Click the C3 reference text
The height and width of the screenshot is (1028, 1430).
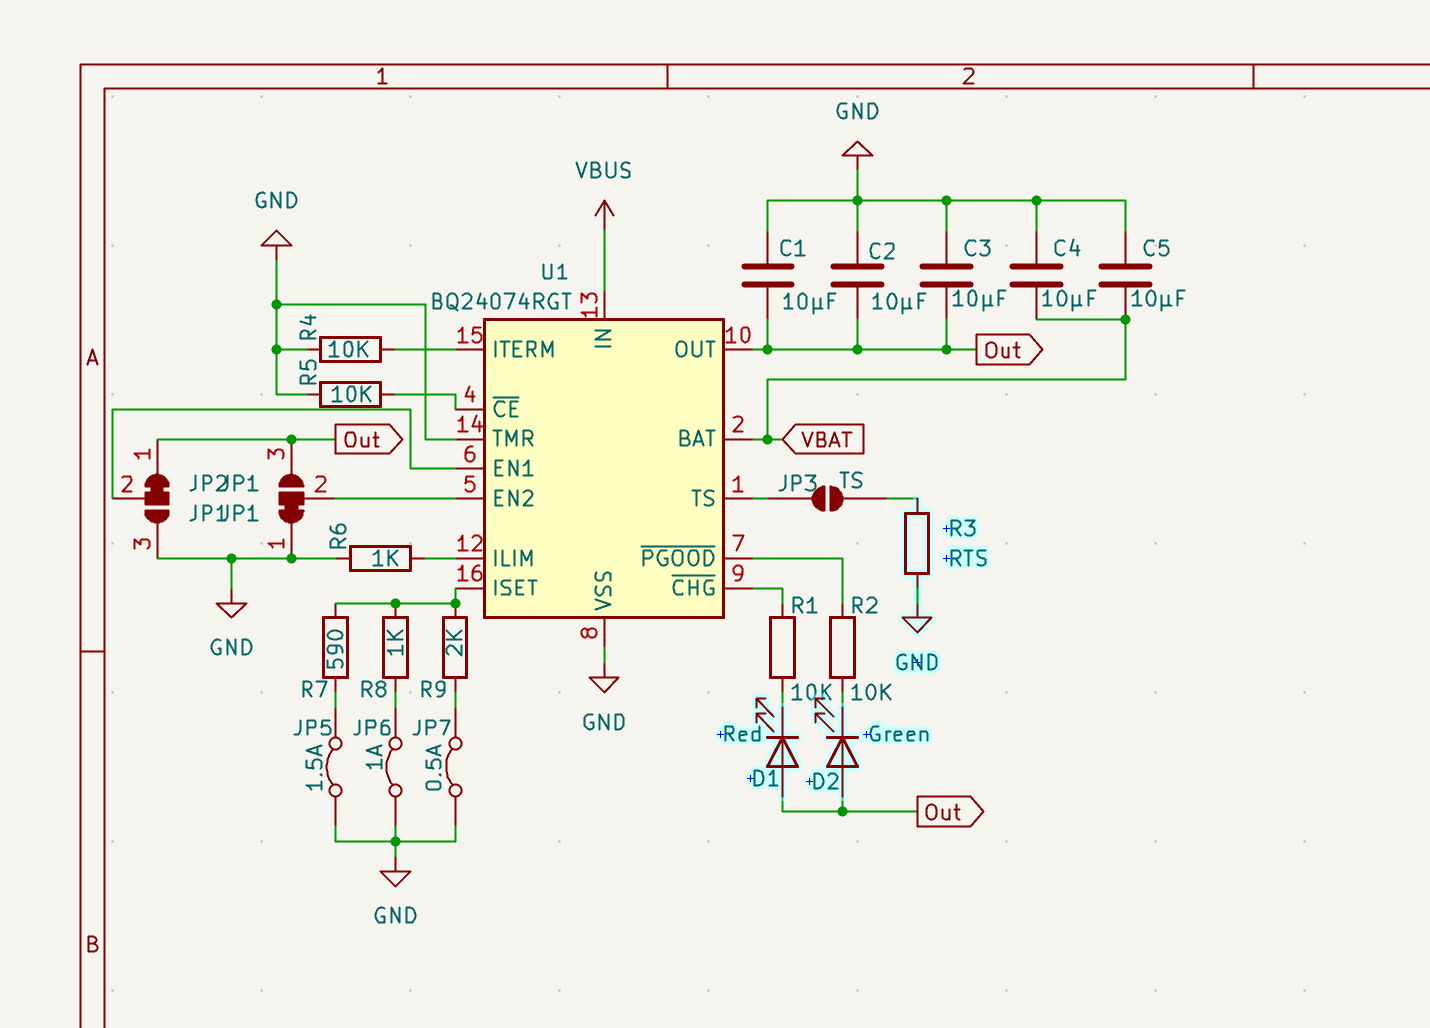click(x=977, y=248)
